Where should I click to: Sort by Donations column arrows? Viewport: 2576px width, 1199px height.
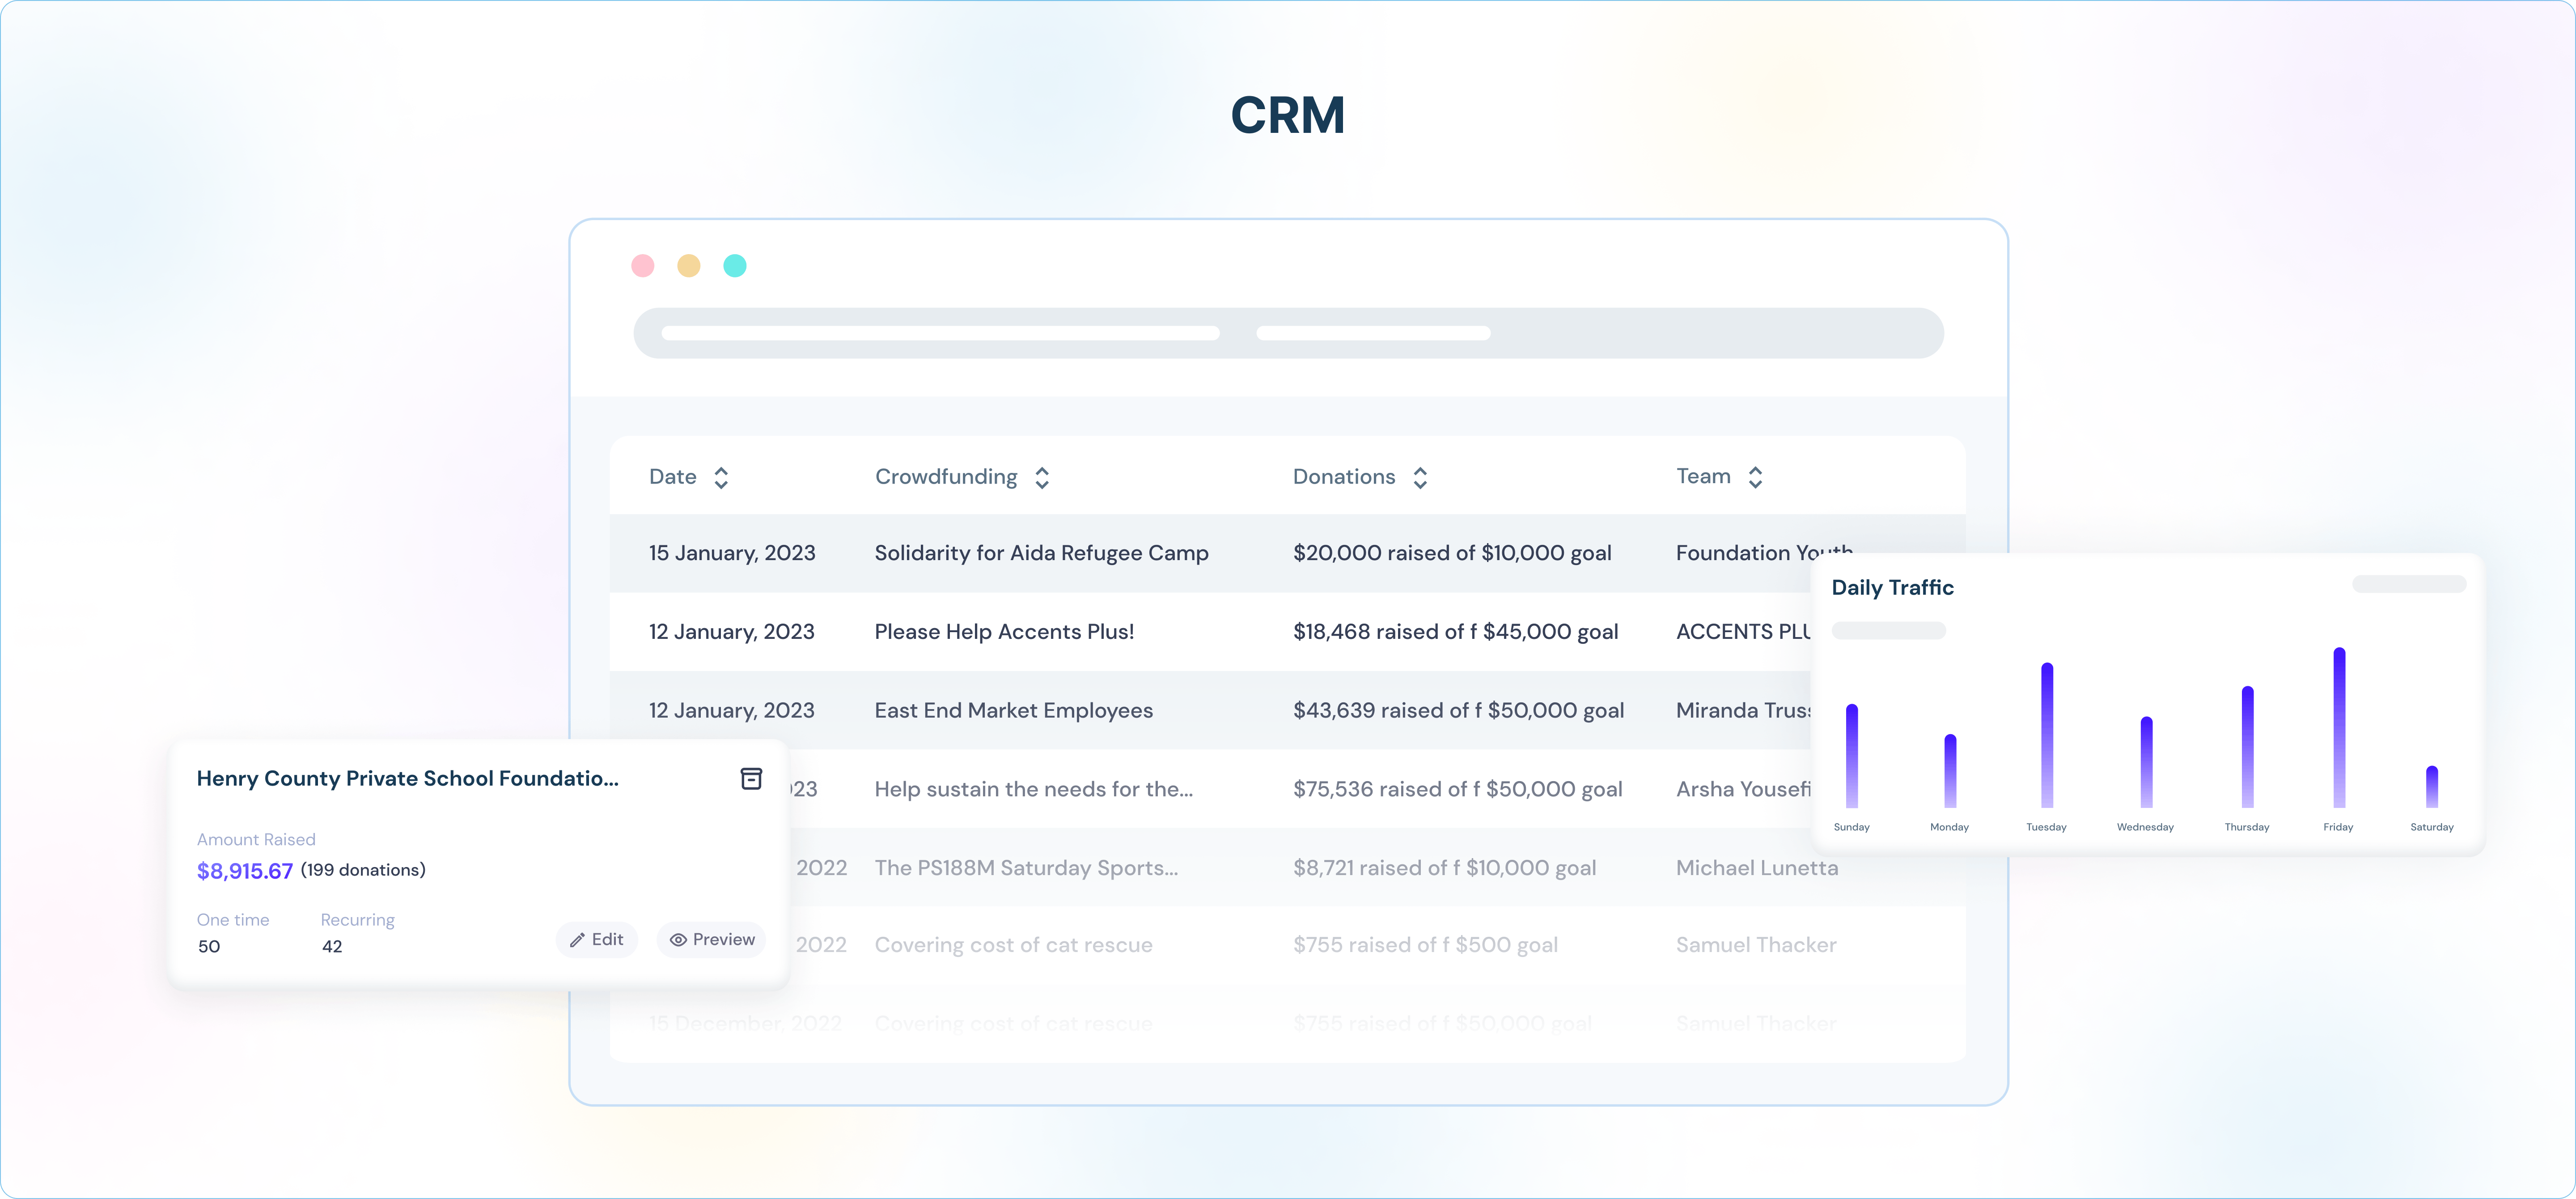tap(1420, 477)
